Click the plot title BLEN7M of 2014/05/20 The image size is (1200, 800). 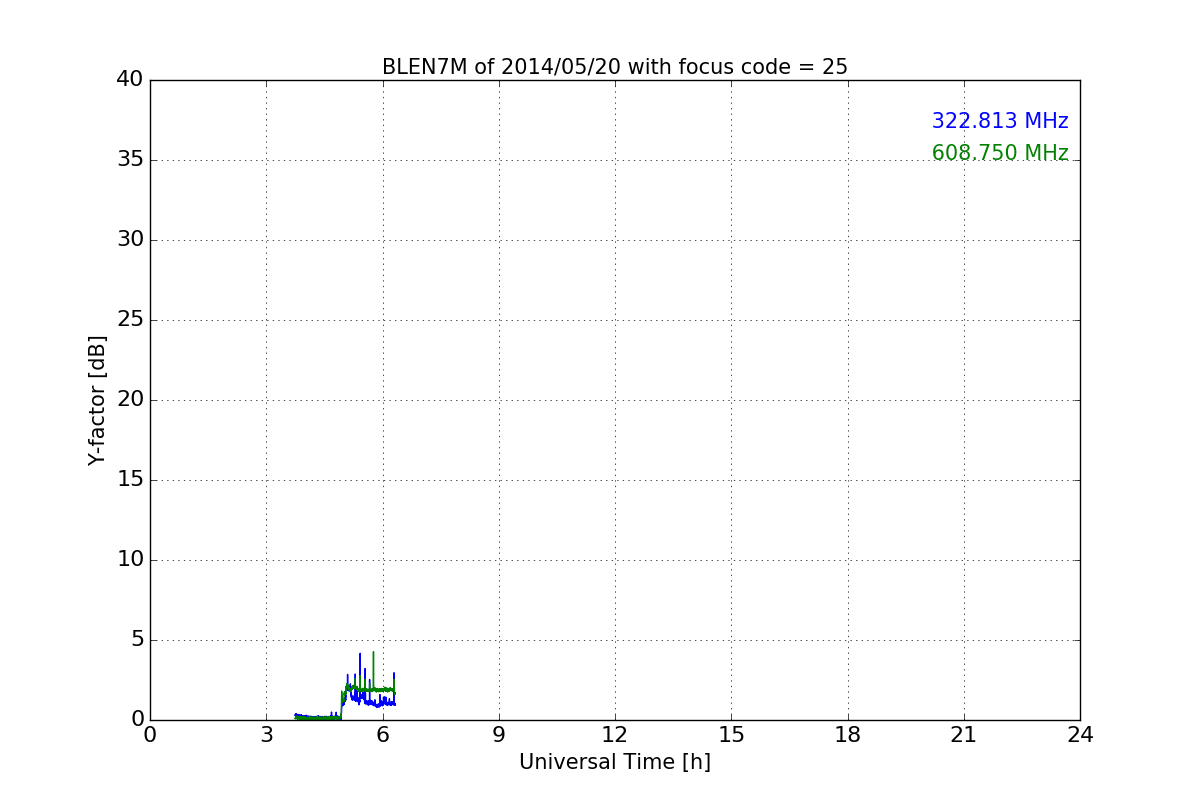[x=614, y=67]
